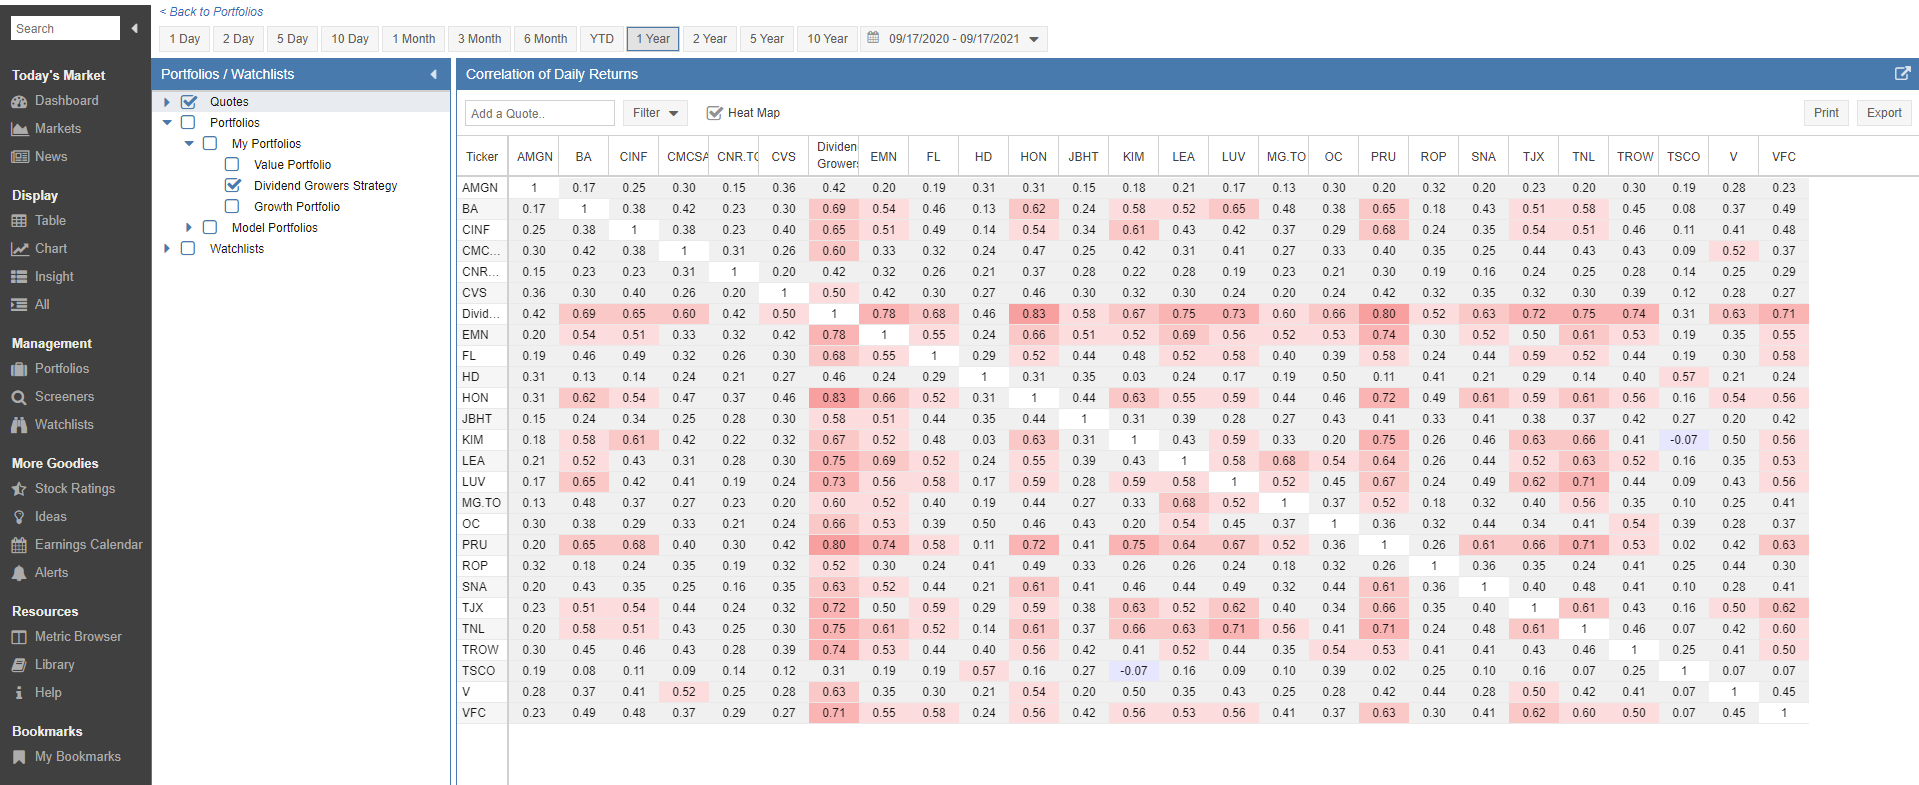Select the Insight display icon

click(19, 277)
